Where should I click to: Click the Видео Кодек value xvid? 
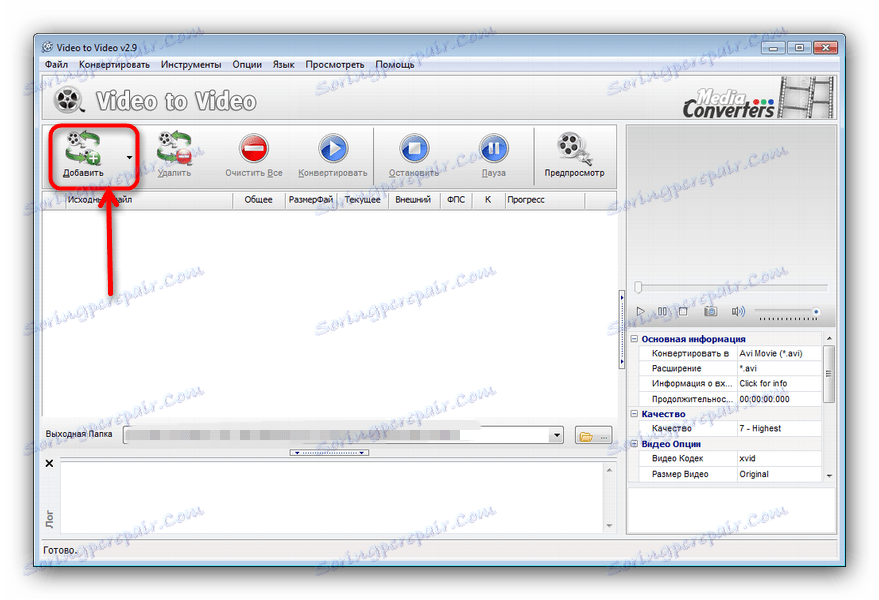[779, 459]
